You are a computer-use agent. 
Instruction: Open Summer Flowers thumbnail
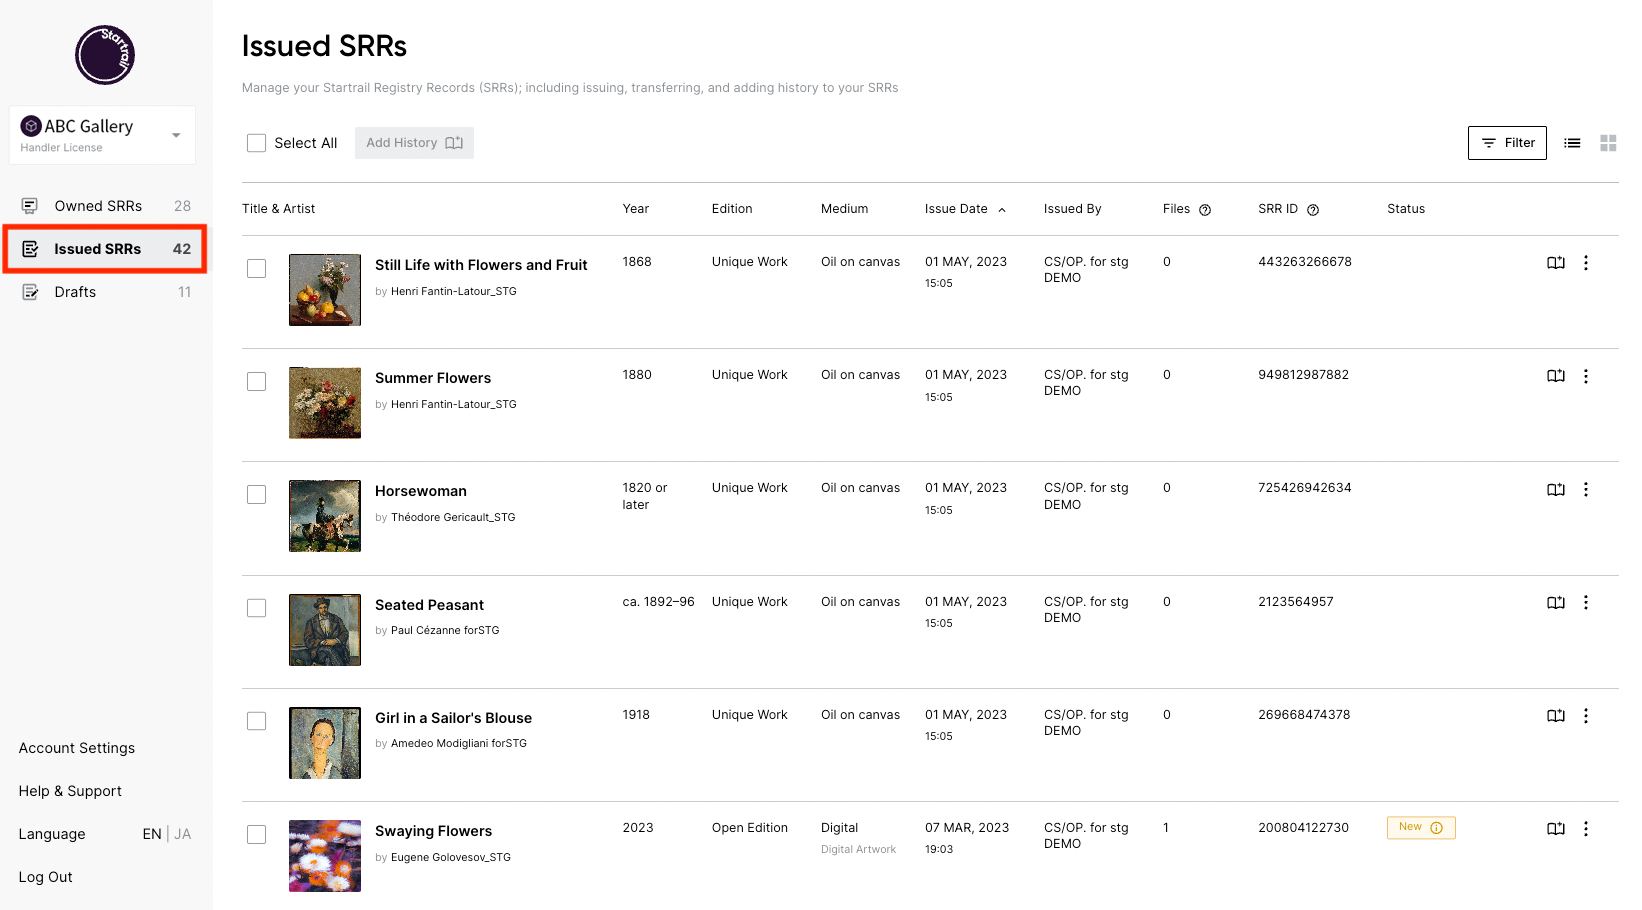coord(325,403)
